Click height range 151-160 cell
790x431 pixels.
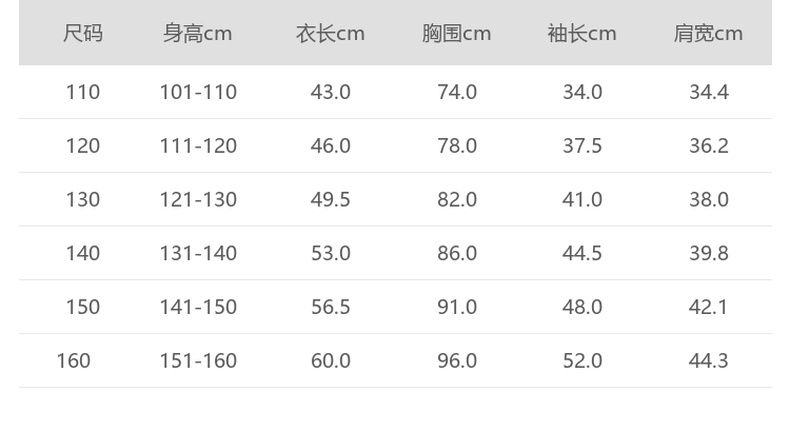(198, 360)
